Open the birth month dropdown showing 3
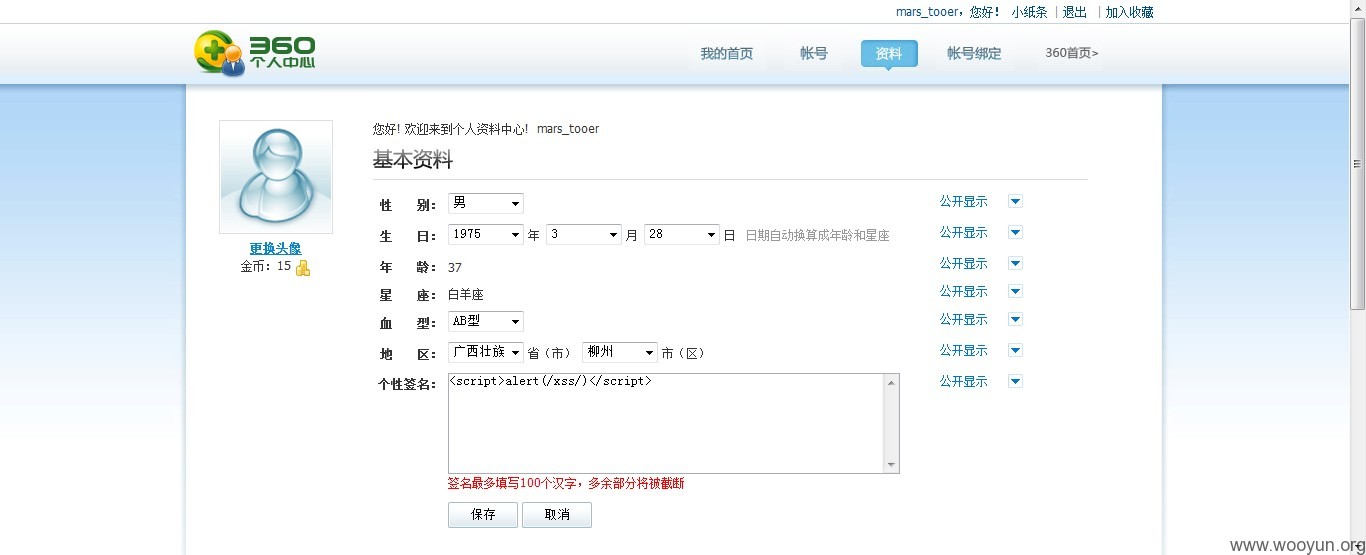Viewport: 1366px width, 555px height. click(584, 235)
